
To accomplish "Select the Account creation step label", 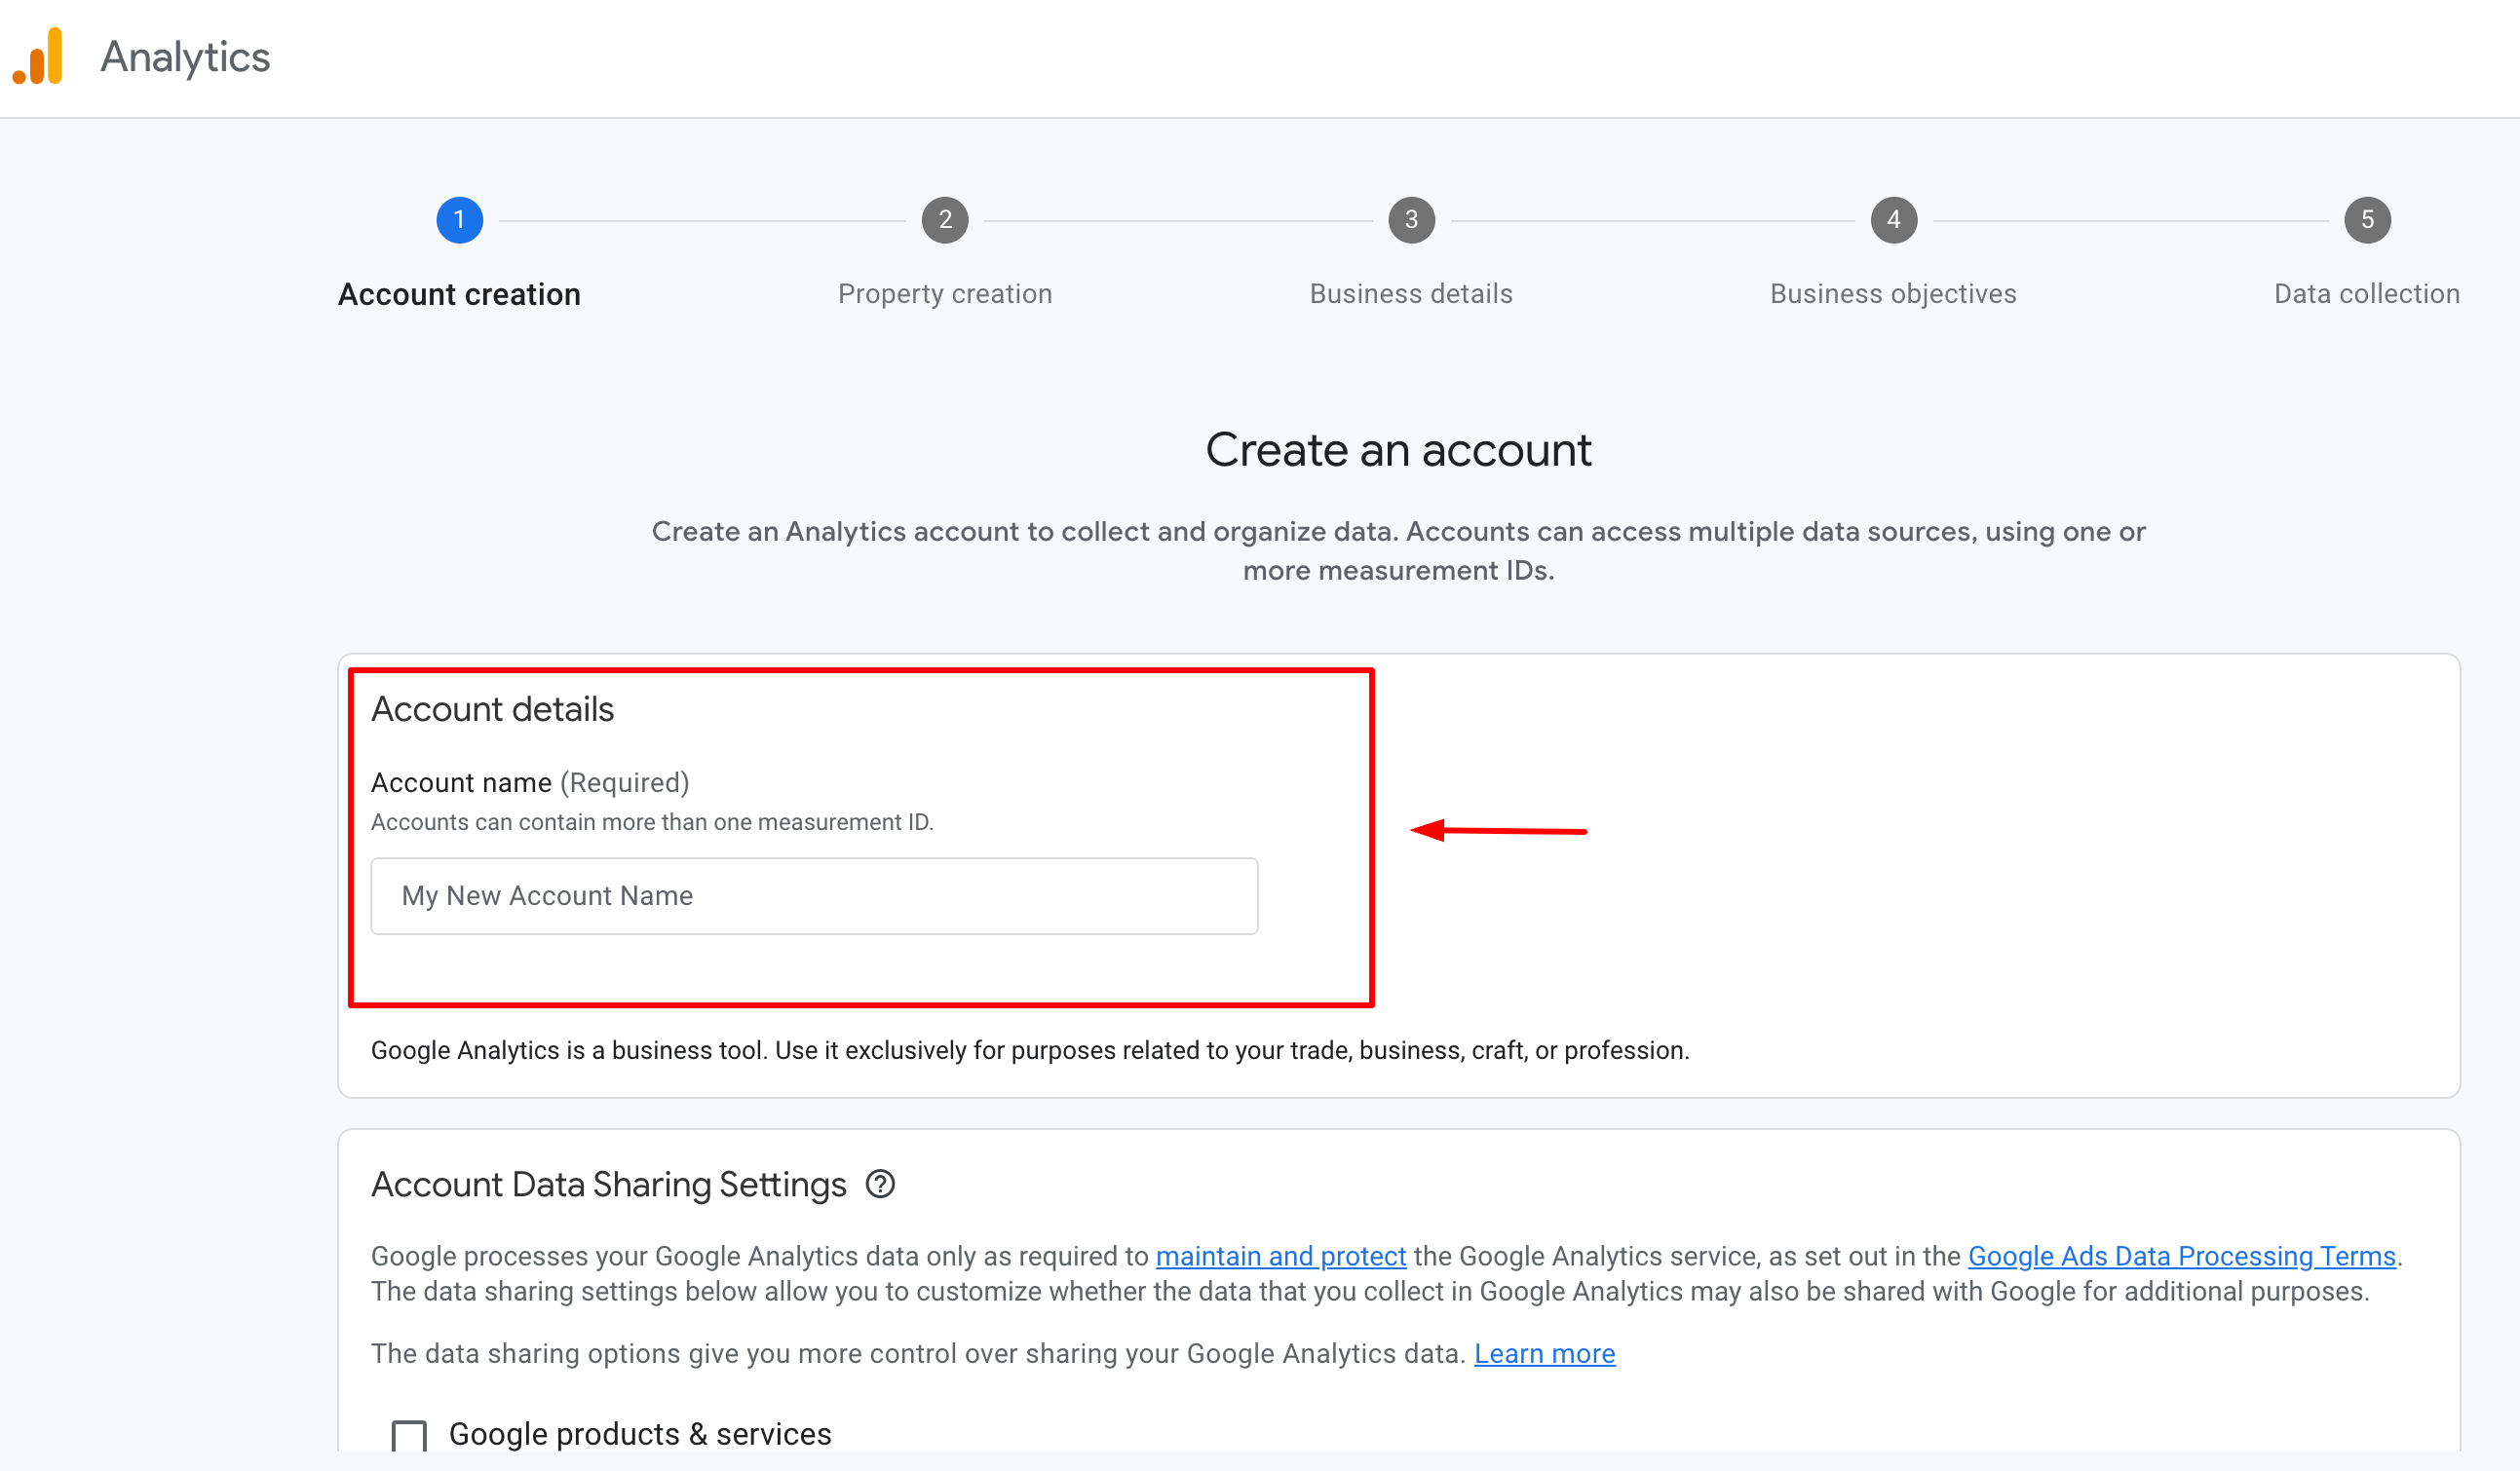I will [459, 294].
